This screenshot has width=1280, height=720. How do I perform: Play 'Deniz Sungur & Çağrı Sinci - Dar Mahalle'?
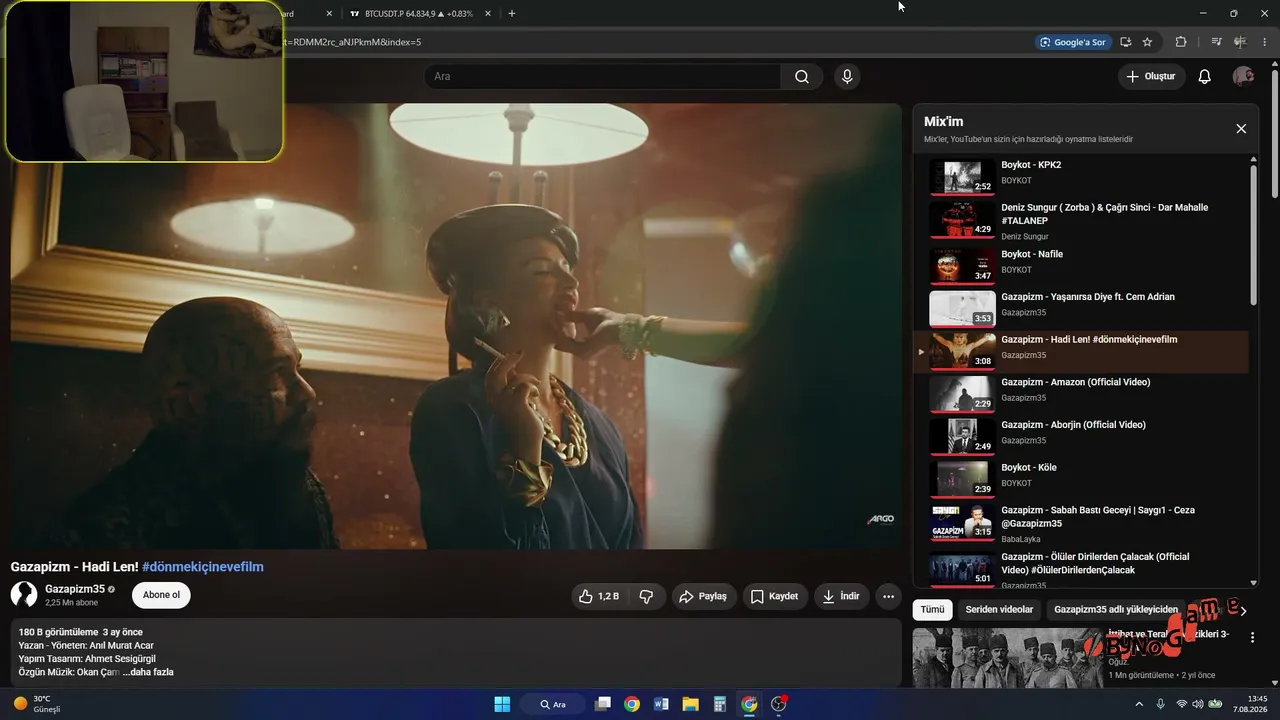(x=1082, y=220)
